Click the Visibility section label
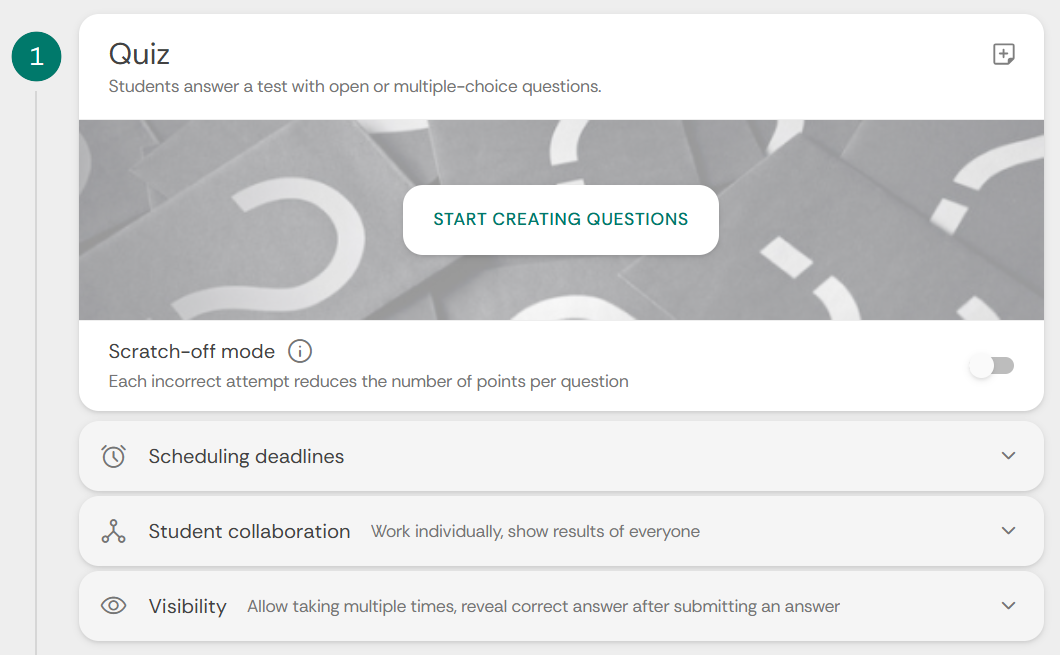1060x655 pixels. [187, 606]
